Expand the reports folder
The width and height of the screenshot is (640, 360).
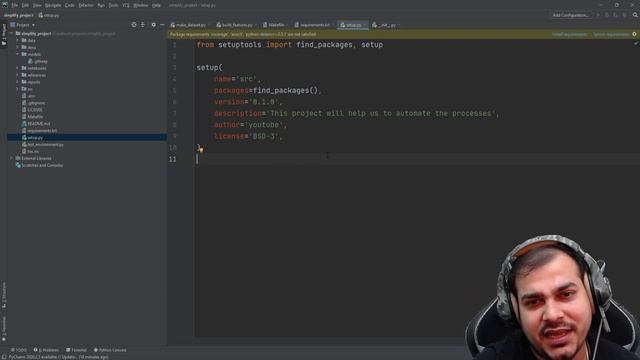click(17, 82)
